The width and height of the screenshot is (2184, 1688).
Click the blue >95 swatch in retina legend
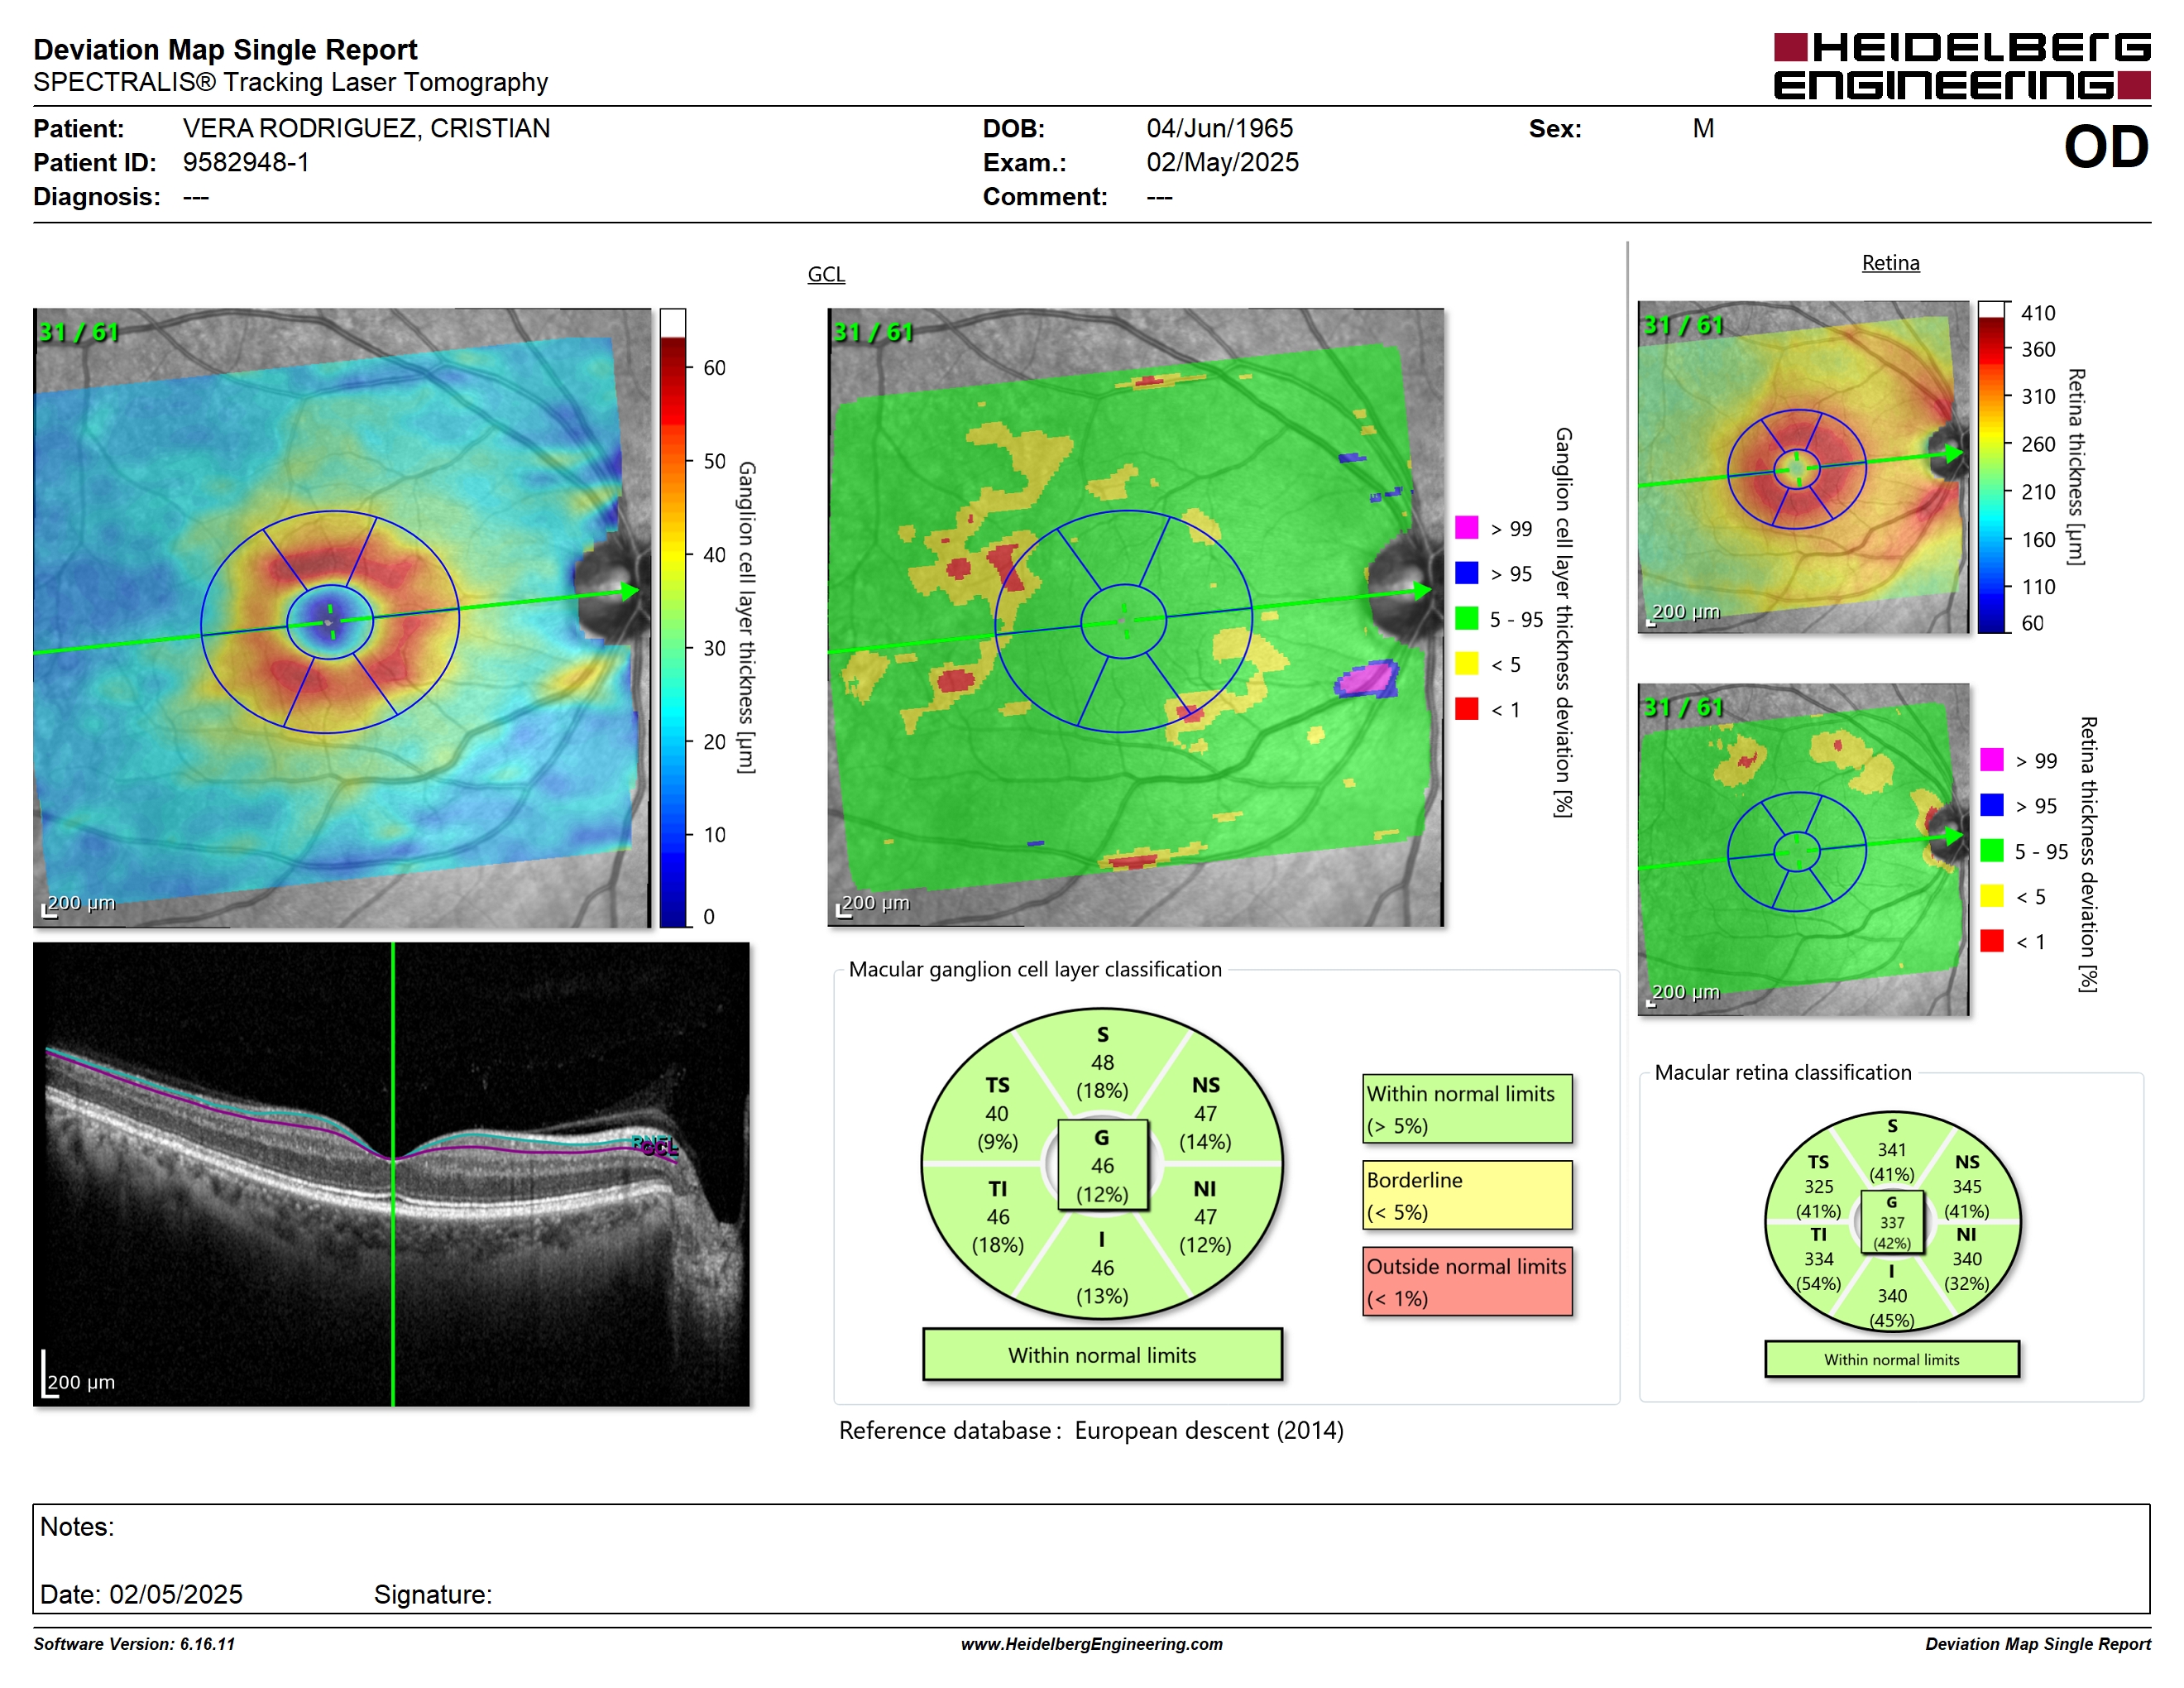click(x=1991, y=805)
